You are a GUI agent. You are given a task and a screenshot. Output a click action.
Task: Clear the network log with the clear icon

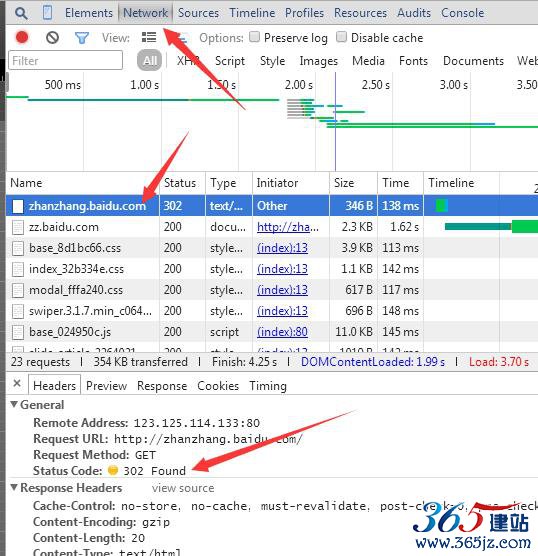tap(52, 37)
